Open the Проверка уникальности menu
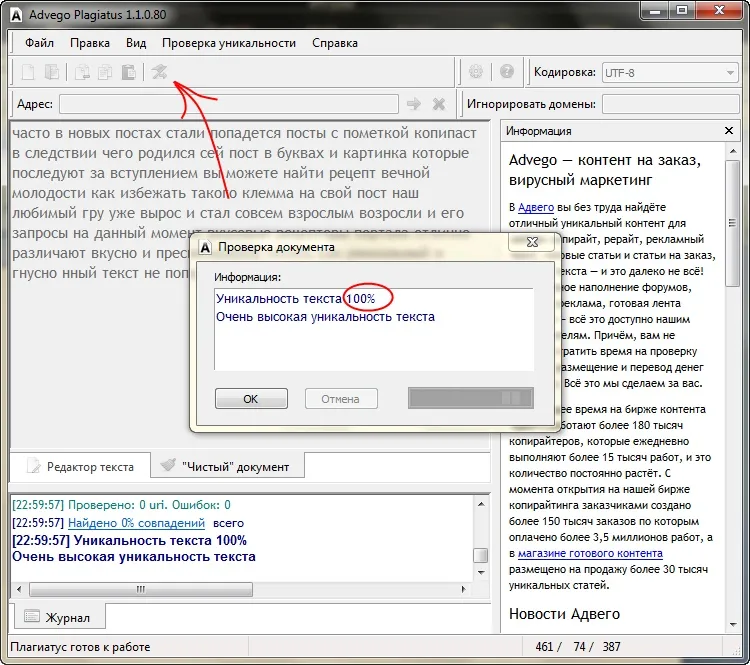750x665 pixels. (229, 43)
